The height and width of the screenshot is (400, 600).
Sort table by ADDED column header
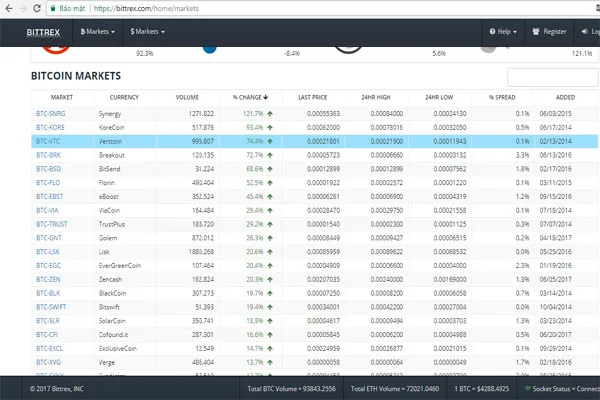coord(565,97)
